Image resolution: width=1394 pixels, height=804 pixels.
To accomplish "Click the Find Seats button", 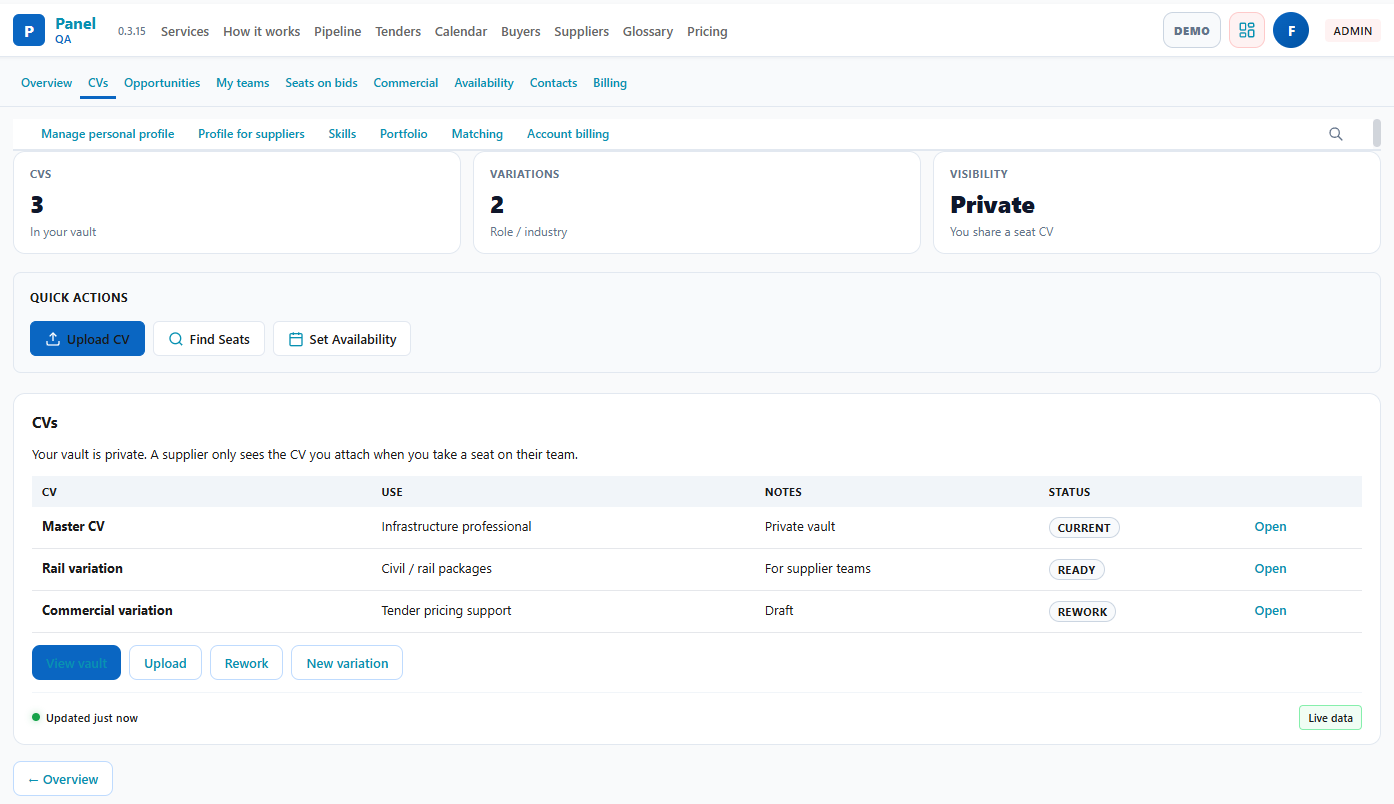I will click(x=209, y=339).
